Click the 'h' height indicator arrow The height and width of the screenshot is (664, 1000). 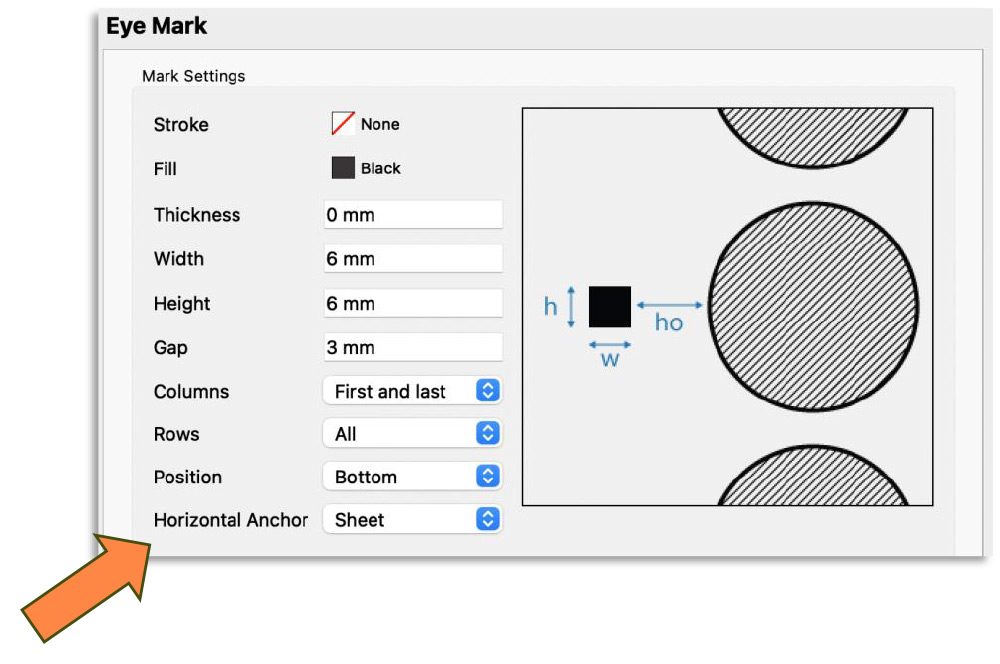pyautogui.click(x=571, y=306)
